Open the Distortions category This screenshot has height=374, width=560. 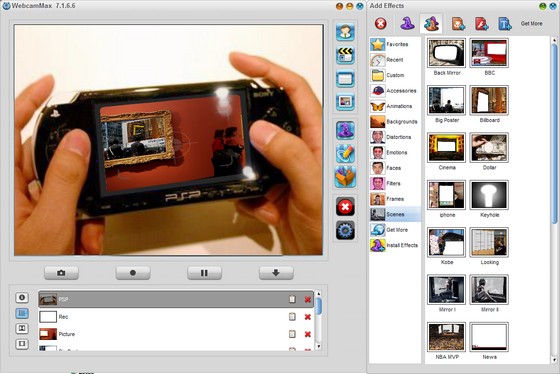(395, 137)
